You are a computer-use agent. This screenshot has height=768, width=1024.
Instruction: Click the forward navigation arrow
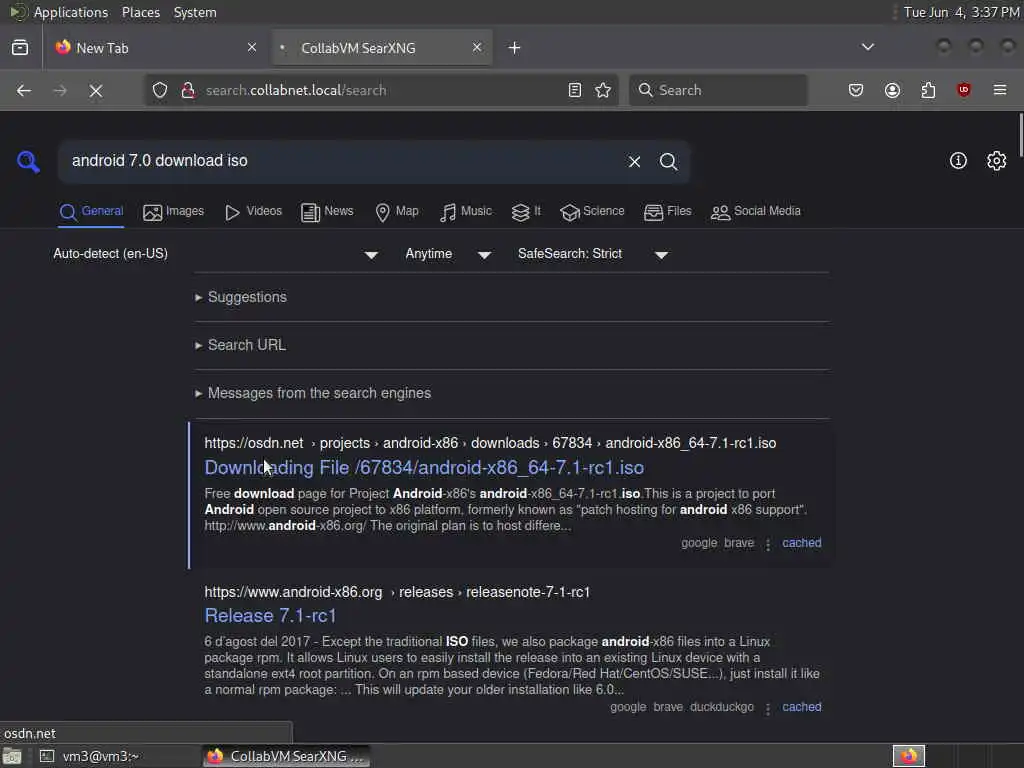point(60,91)
